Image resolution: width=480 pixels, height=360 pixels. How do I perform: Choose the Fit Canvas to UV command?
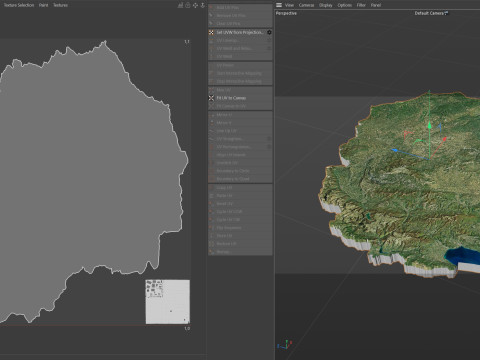(x=240, y=106)
